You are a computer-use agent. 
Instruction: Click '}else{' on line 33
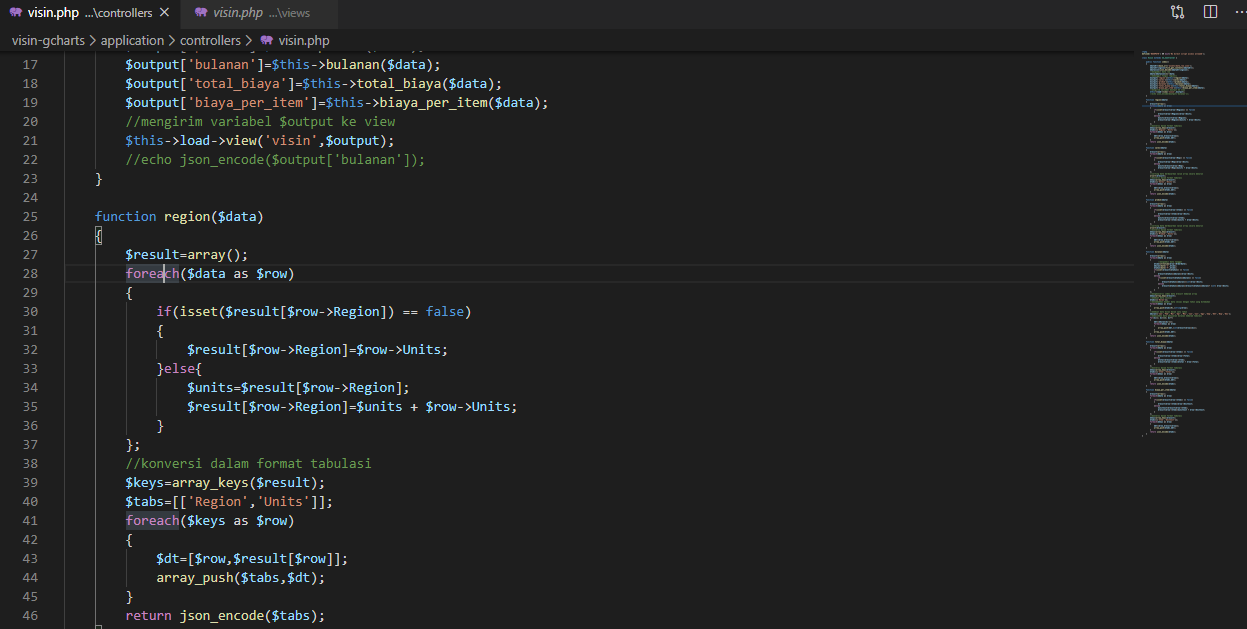pos(179,368)
